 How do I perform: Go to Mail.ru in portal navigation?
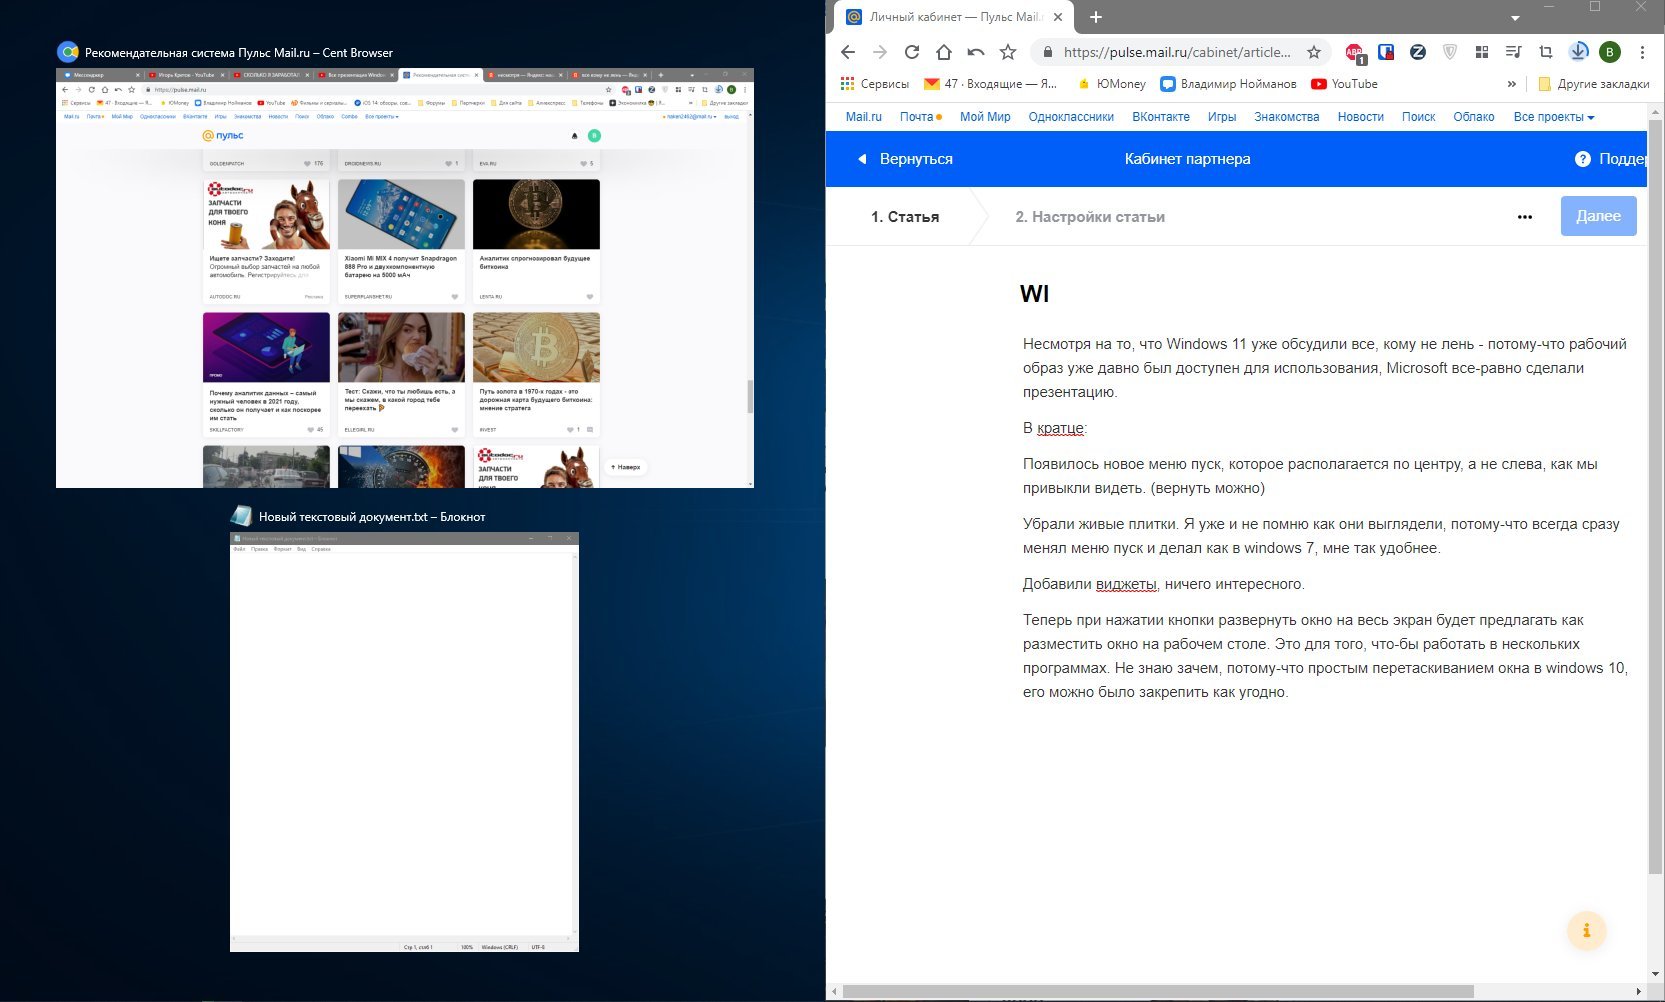(864, 117)
